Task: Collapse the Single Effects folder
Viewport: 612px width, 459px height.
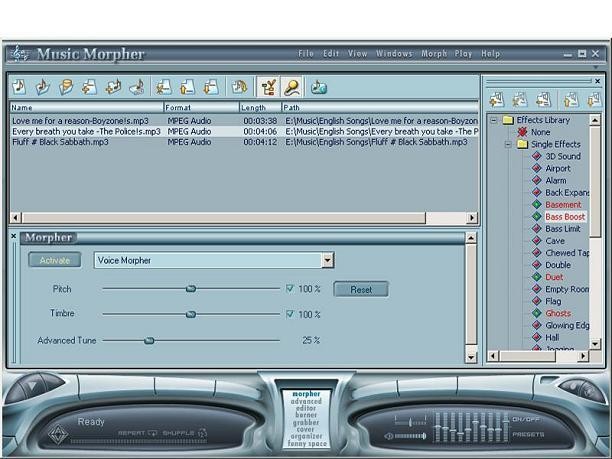Action: (x=508, y=144)
